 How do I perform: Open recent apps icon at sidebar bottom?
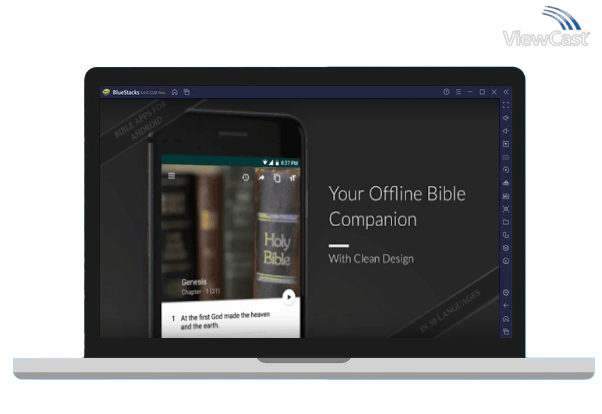point(506,331)
